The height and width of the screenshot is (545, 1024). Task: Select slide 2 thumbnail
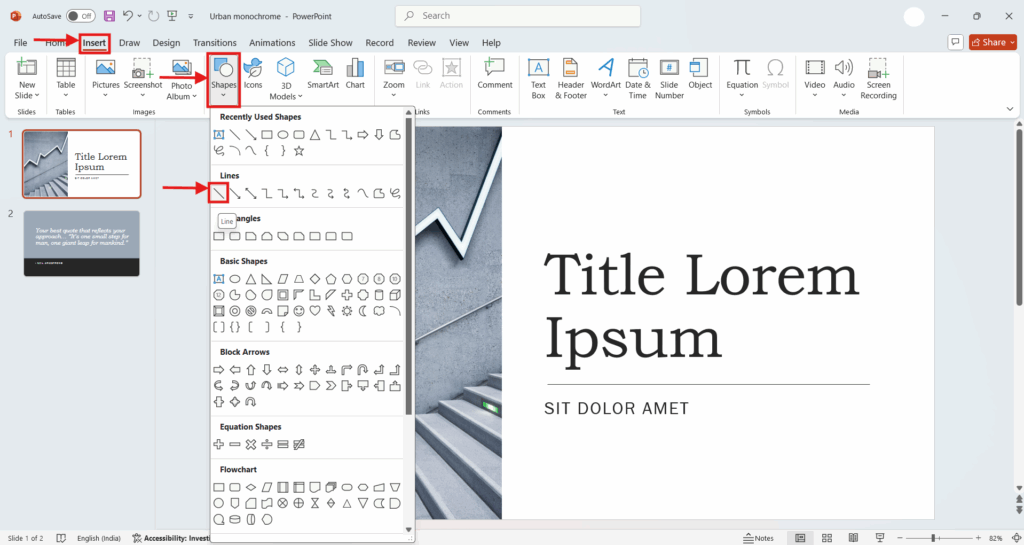pos(82,243)
